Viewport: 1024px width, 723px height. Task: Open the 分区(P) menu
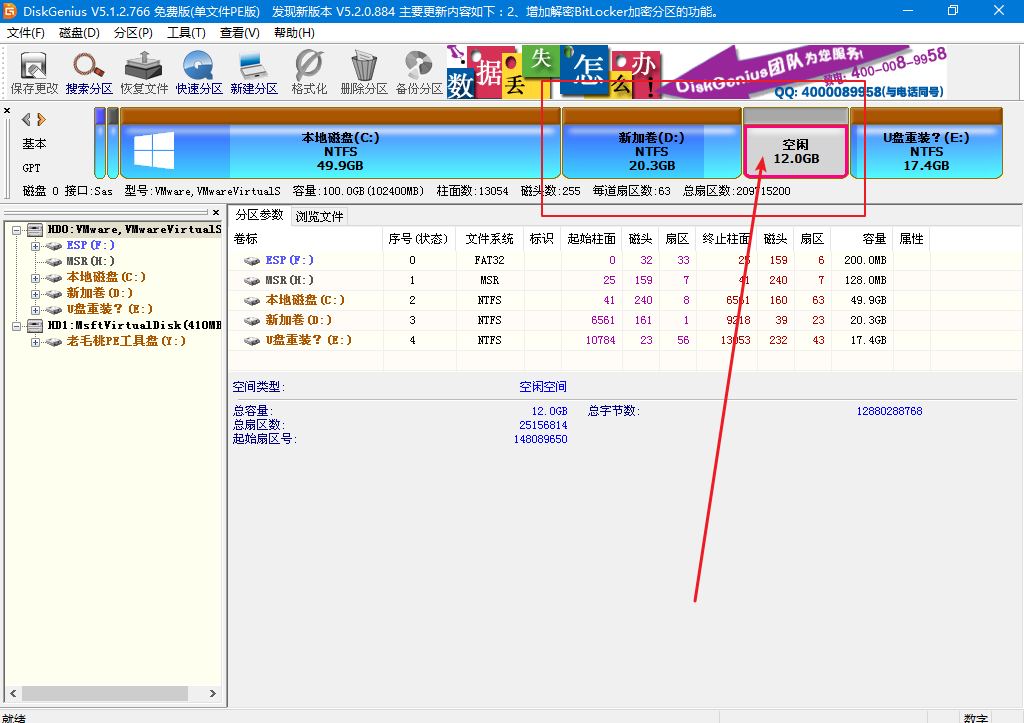click(x=133, y=33)
